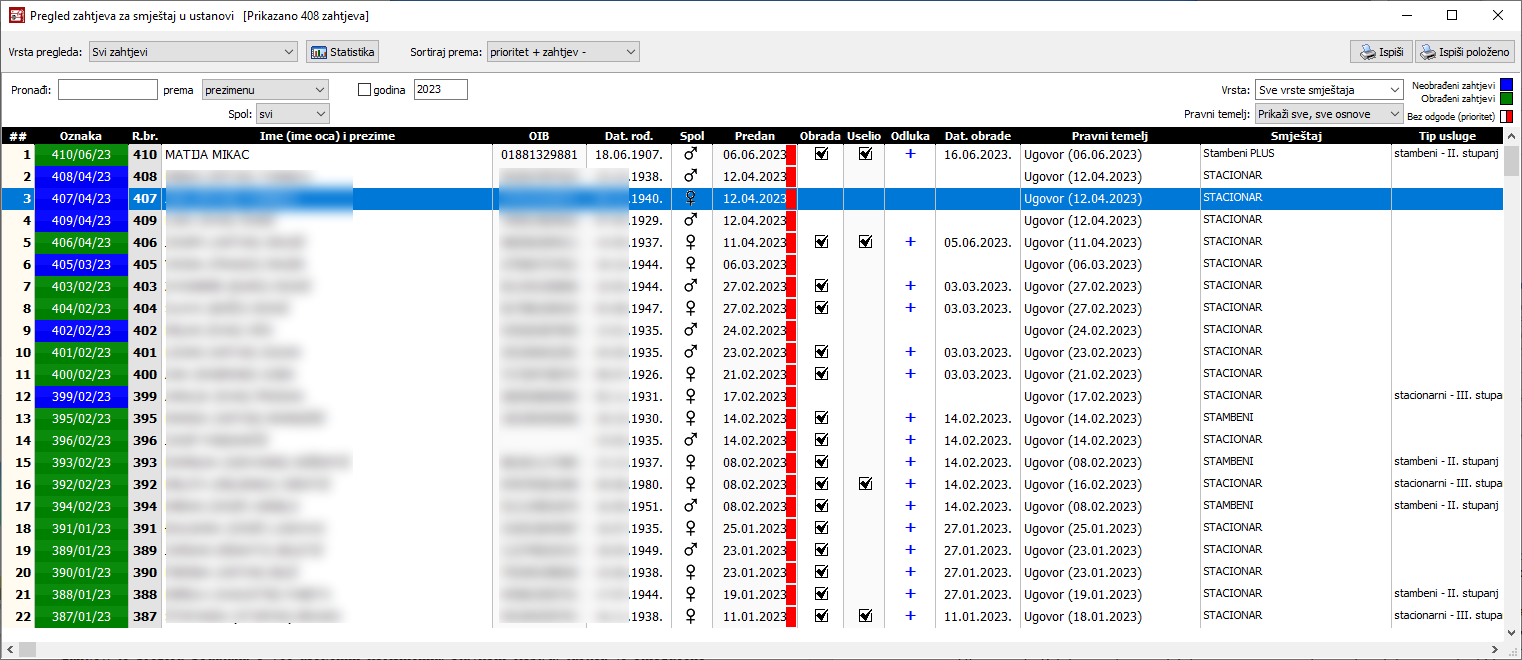This screenshot has width=1522, height=660.
Task: Open the Statistika chart button
Action: coord(342,52)
